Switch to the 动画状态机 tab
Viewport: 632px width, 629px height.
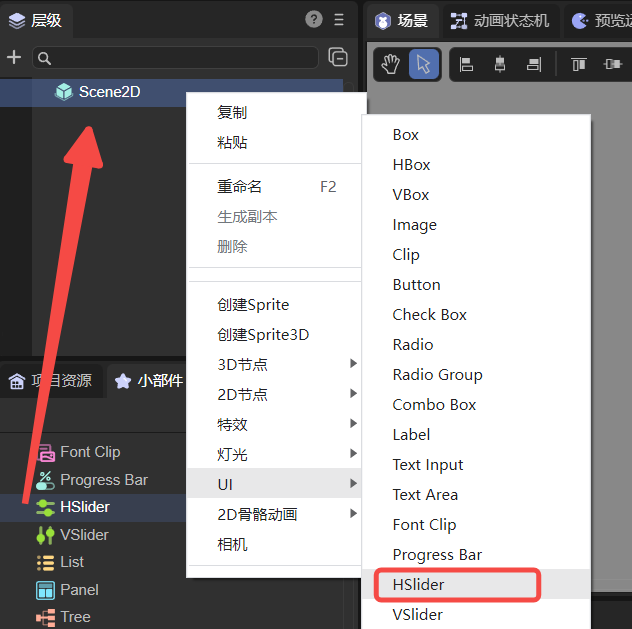click(501, 20)
